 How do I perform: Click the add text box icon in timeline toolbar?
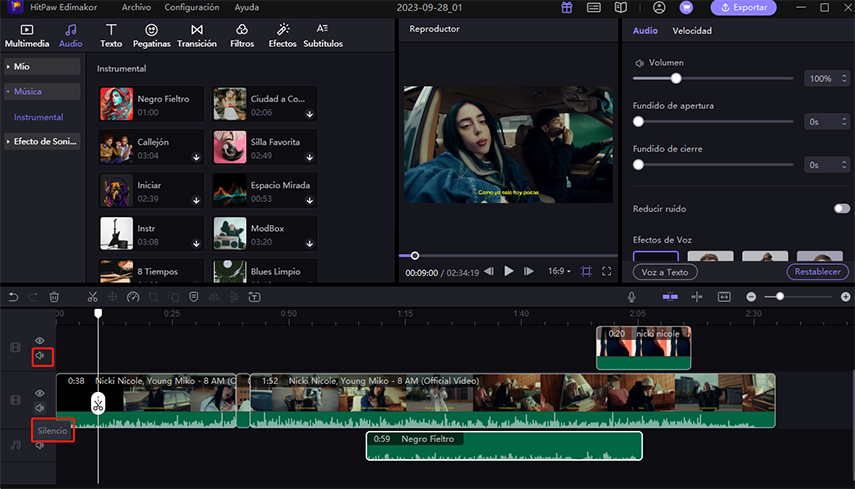254,297
